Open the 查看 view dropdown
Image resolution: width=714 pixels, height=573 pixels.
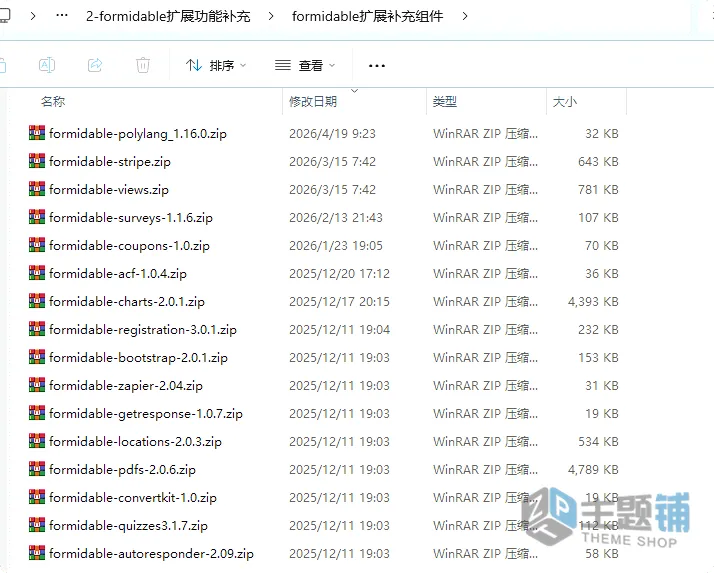305,66
